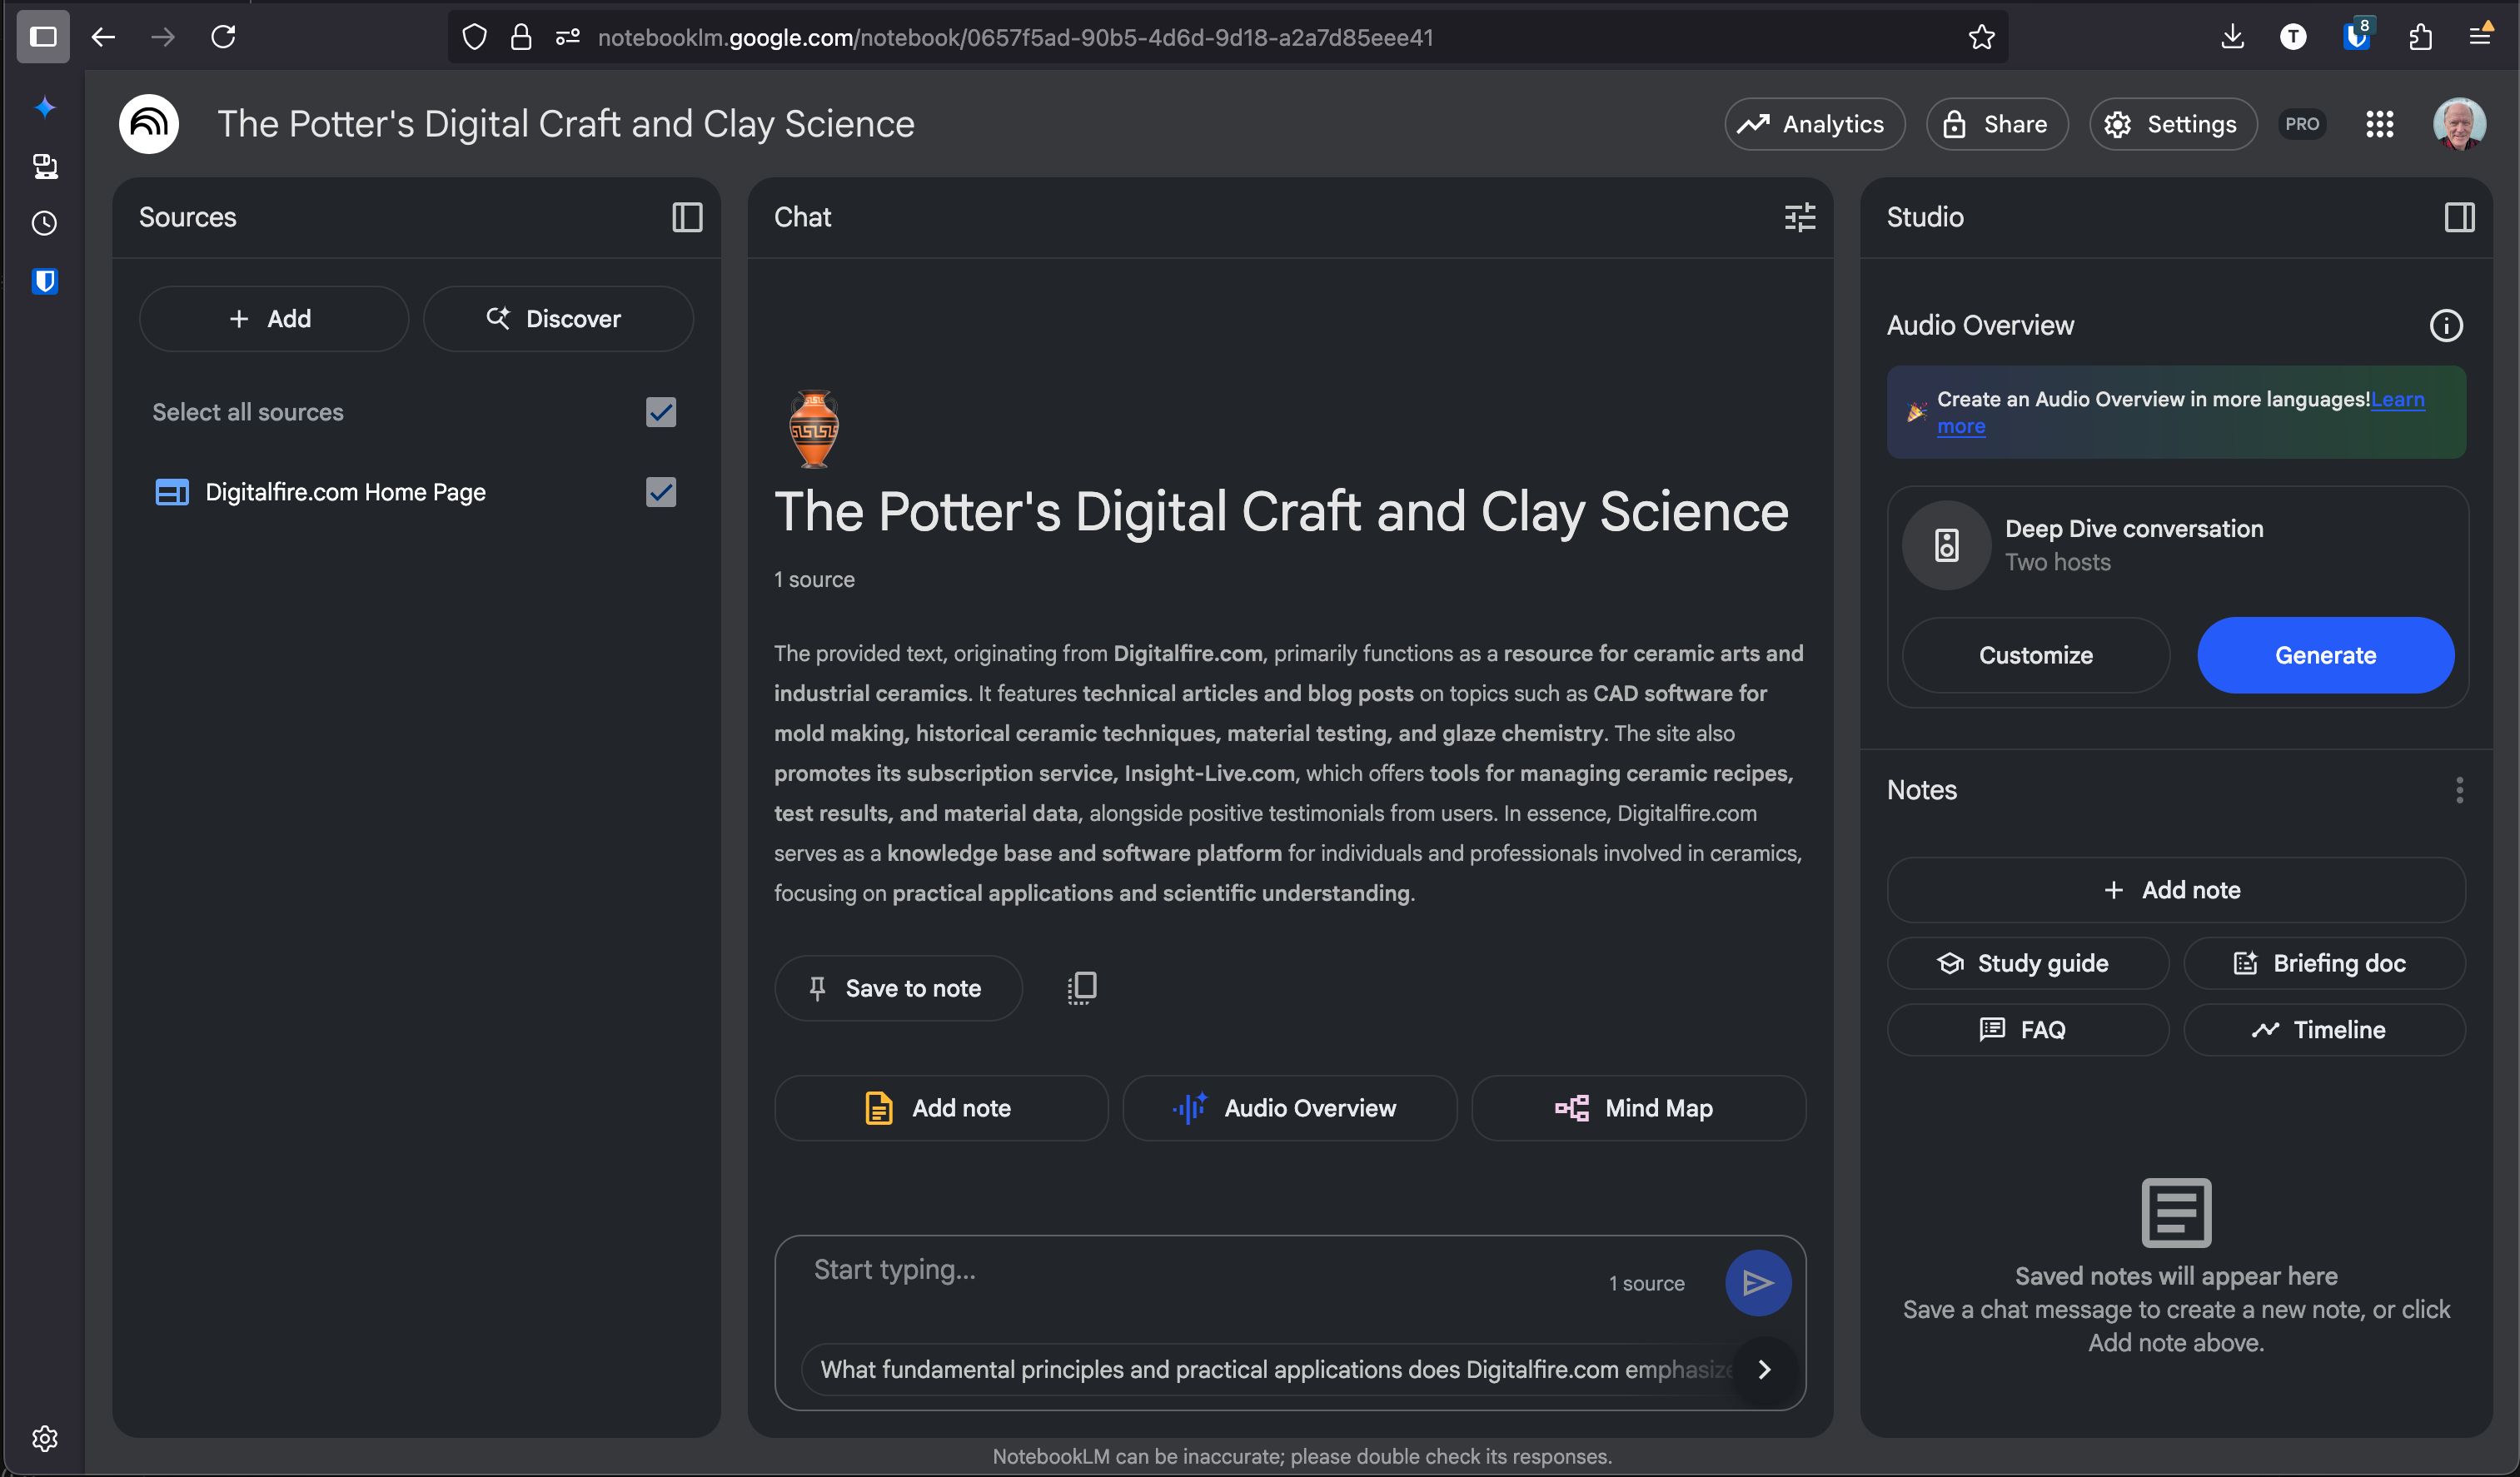Open Analytics

[1814, 124]
